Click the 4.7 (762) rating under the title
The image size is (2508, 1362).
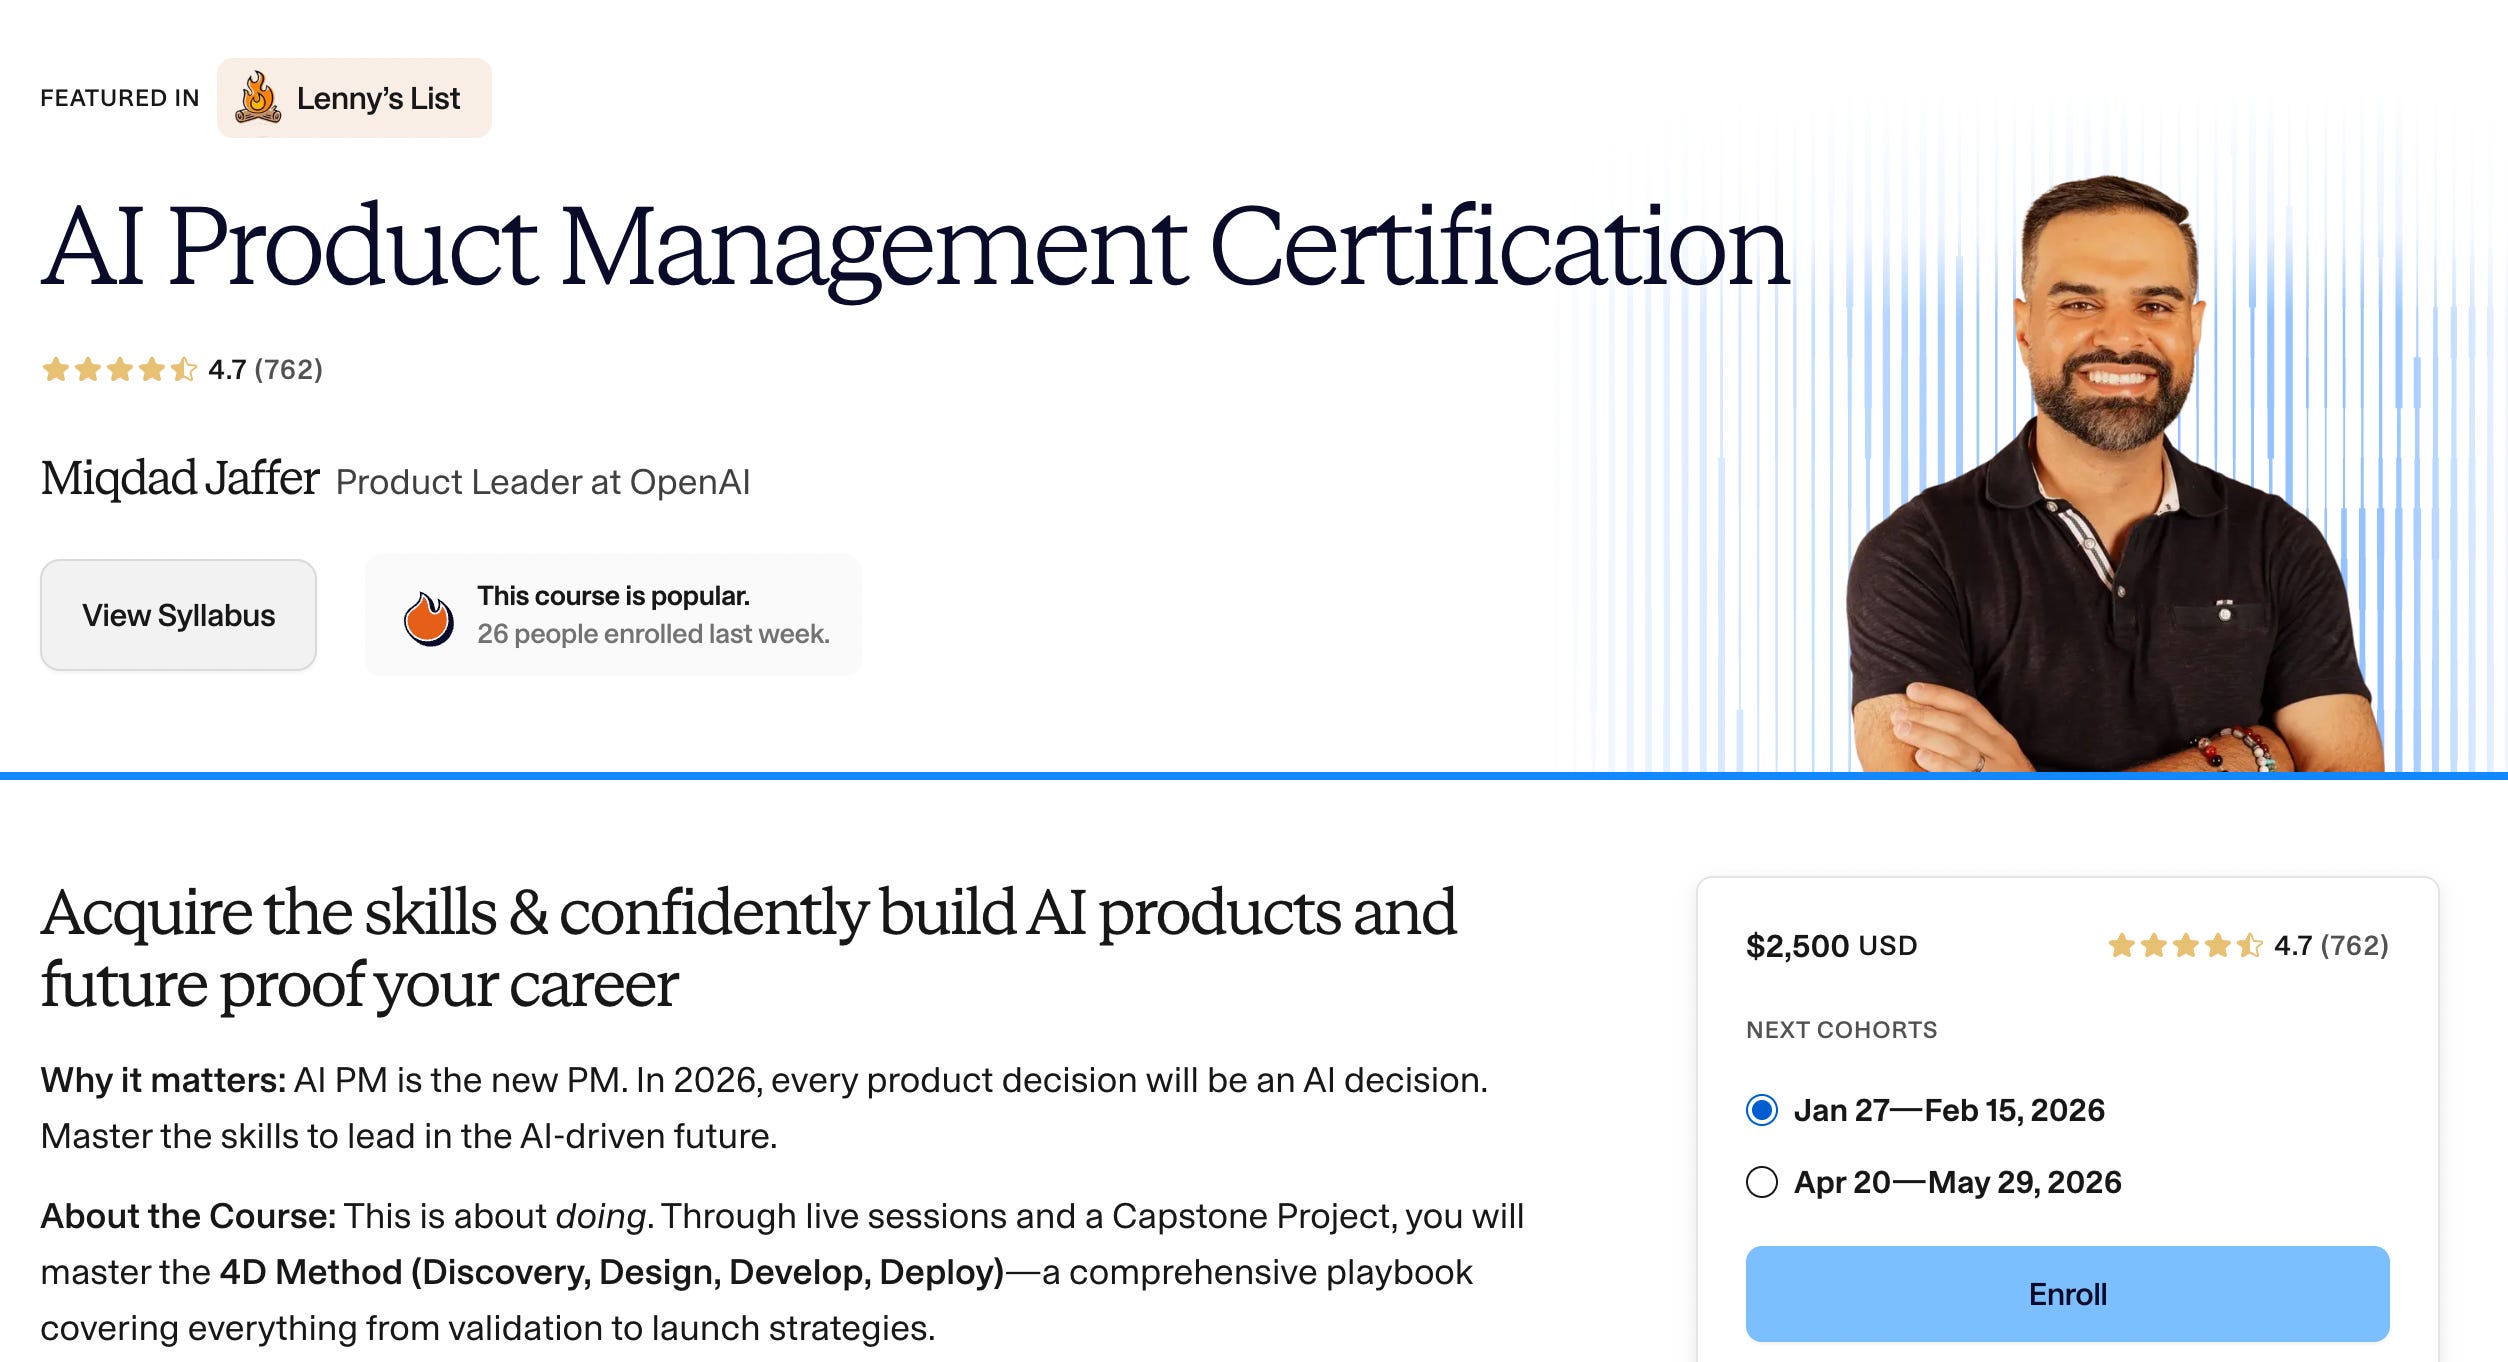click(x=265, y=370)
